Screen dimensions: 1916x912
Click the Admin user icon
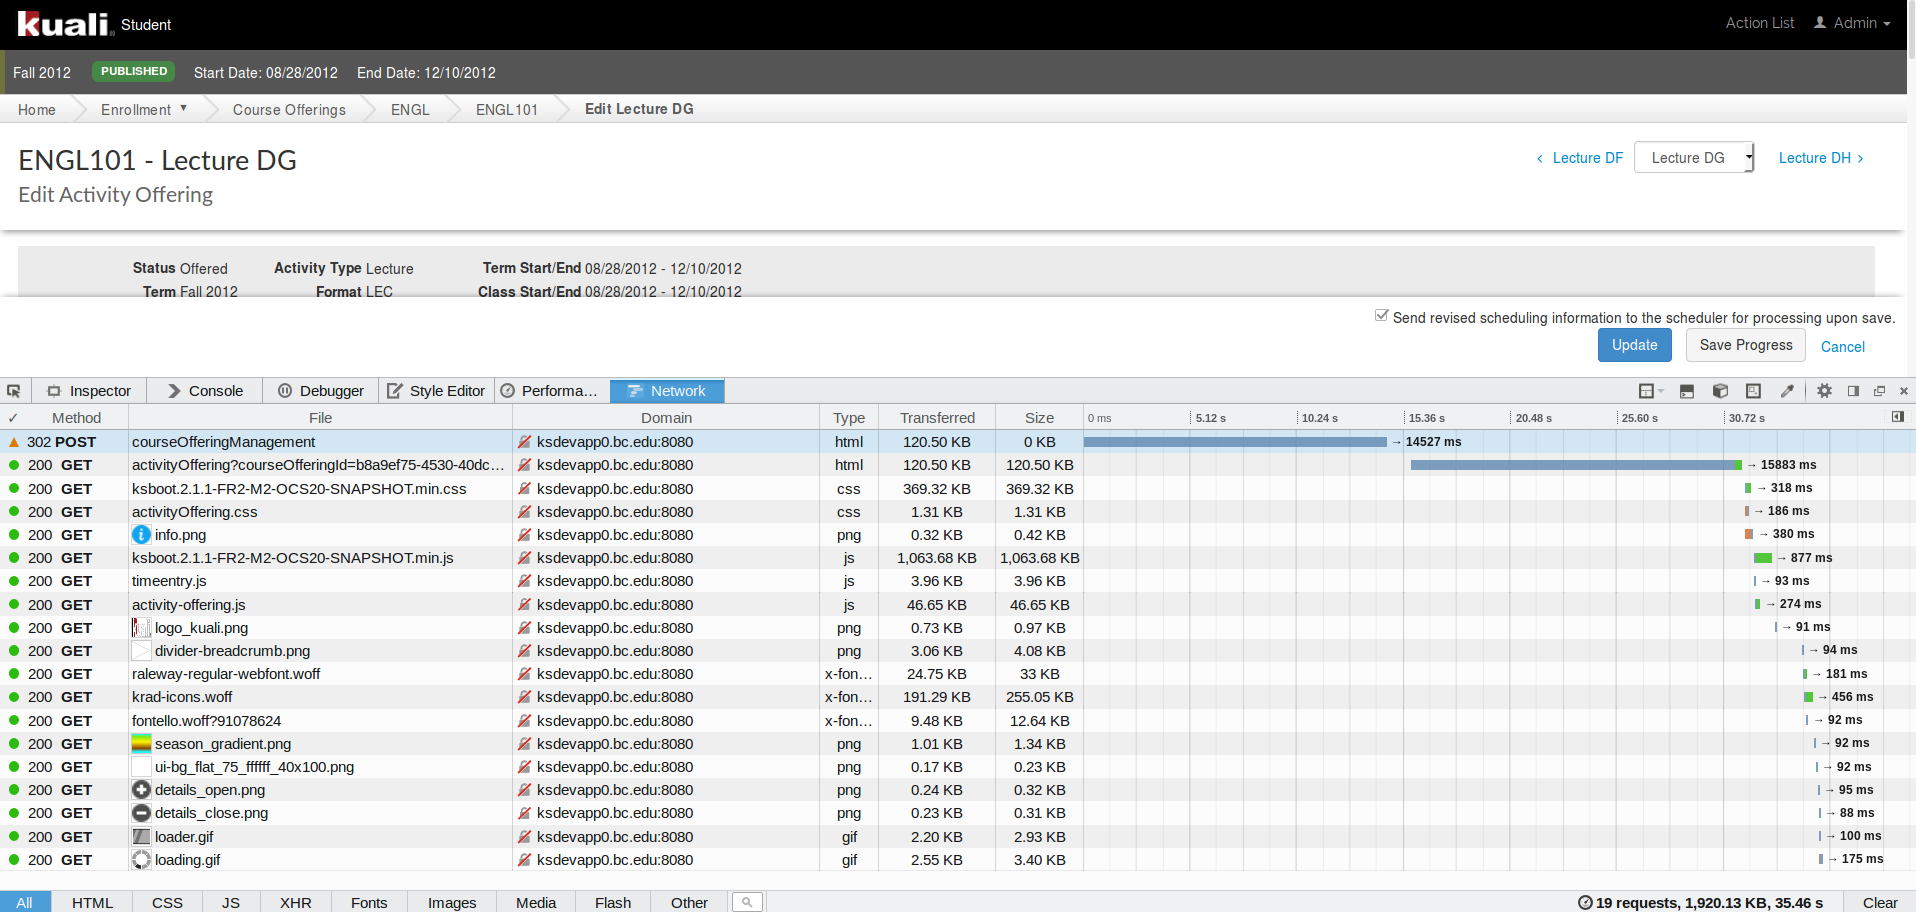[1820, 22]
